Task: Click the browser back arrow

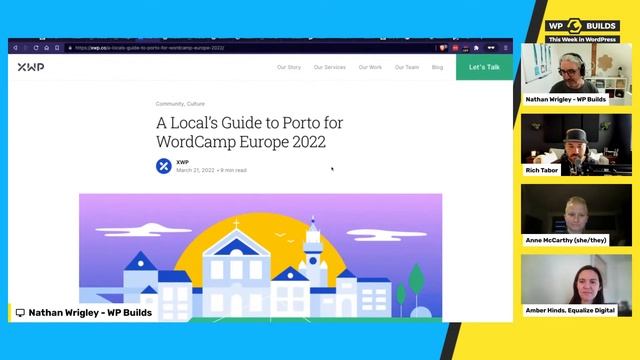Action: 15,48
